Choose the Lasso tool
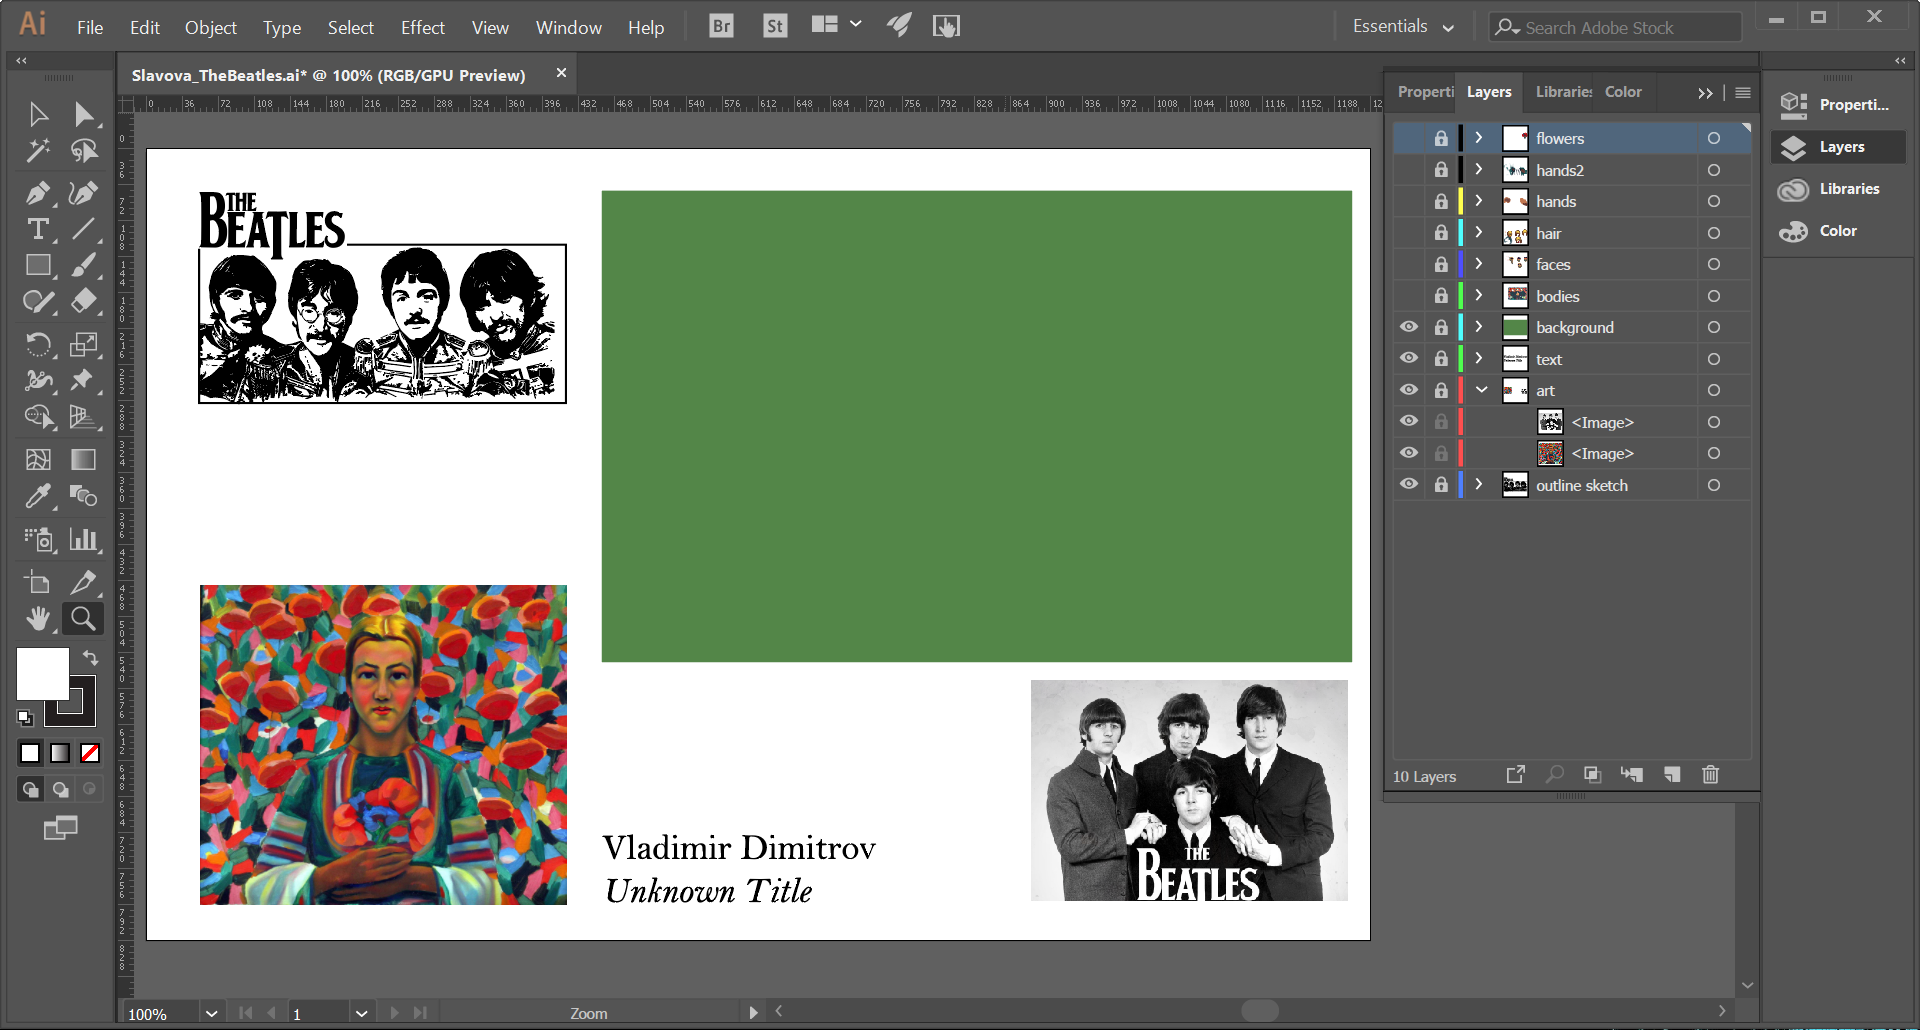 point(84,151)
